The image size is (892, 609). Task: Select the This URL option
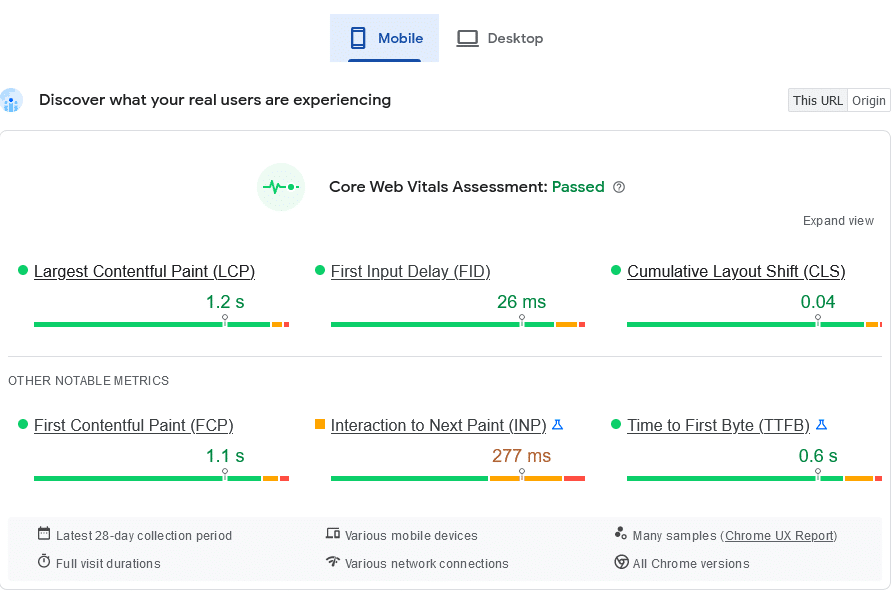coord(817,100)
